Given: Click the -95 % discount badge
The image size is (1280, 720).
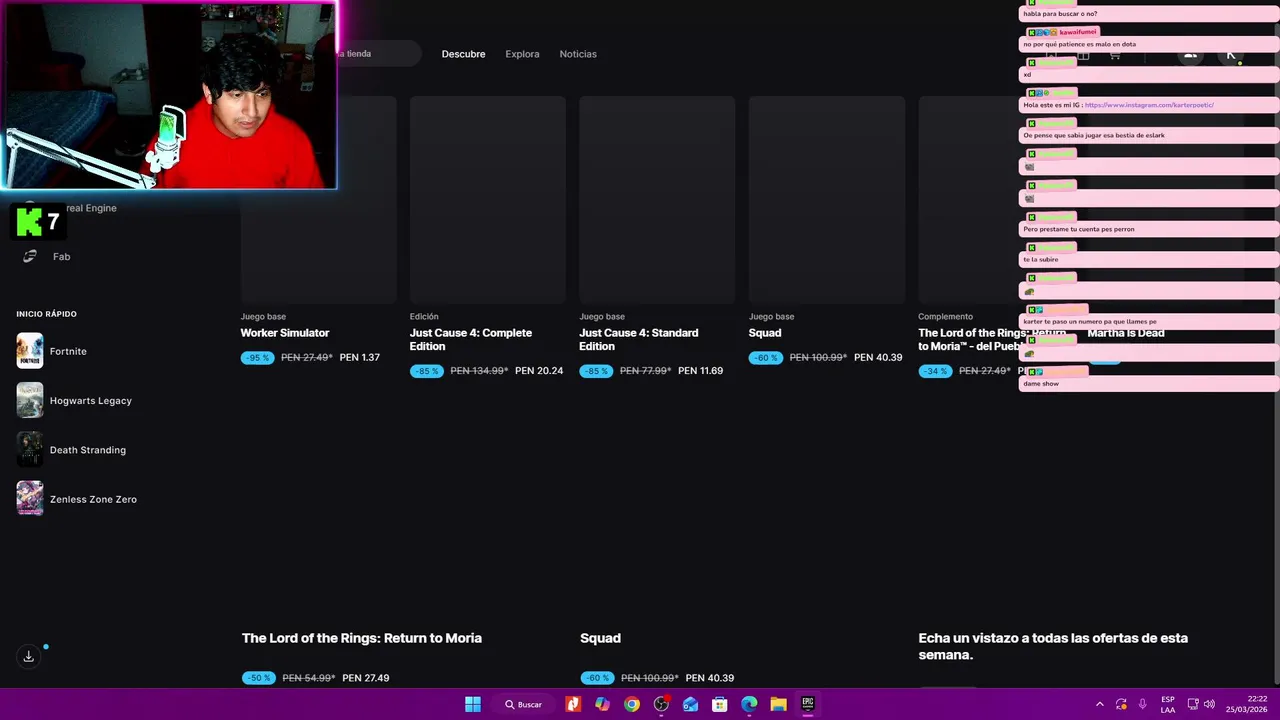Looking at the screenshot, I should coord(257,357).
